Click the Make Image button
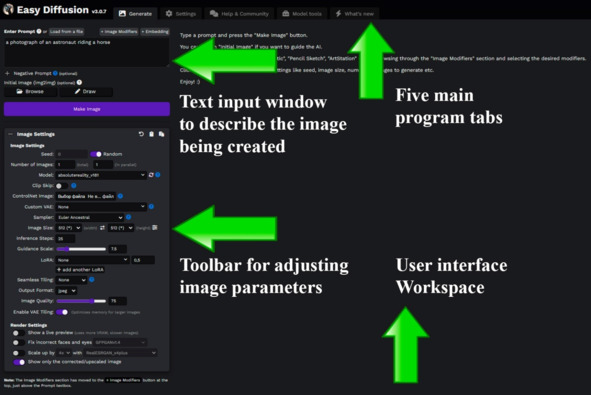Screen dimensions: 591x395 coord(87,109)
